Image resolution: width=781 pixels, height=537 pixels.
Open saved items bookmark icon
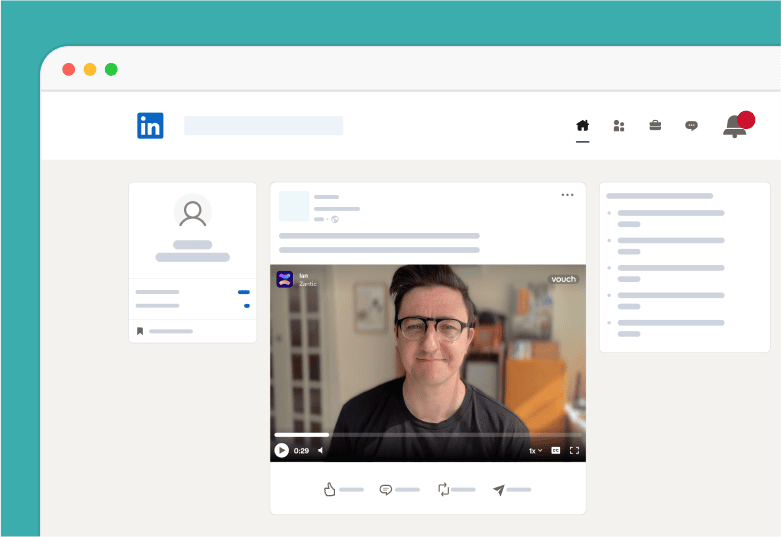pos(140,331)
